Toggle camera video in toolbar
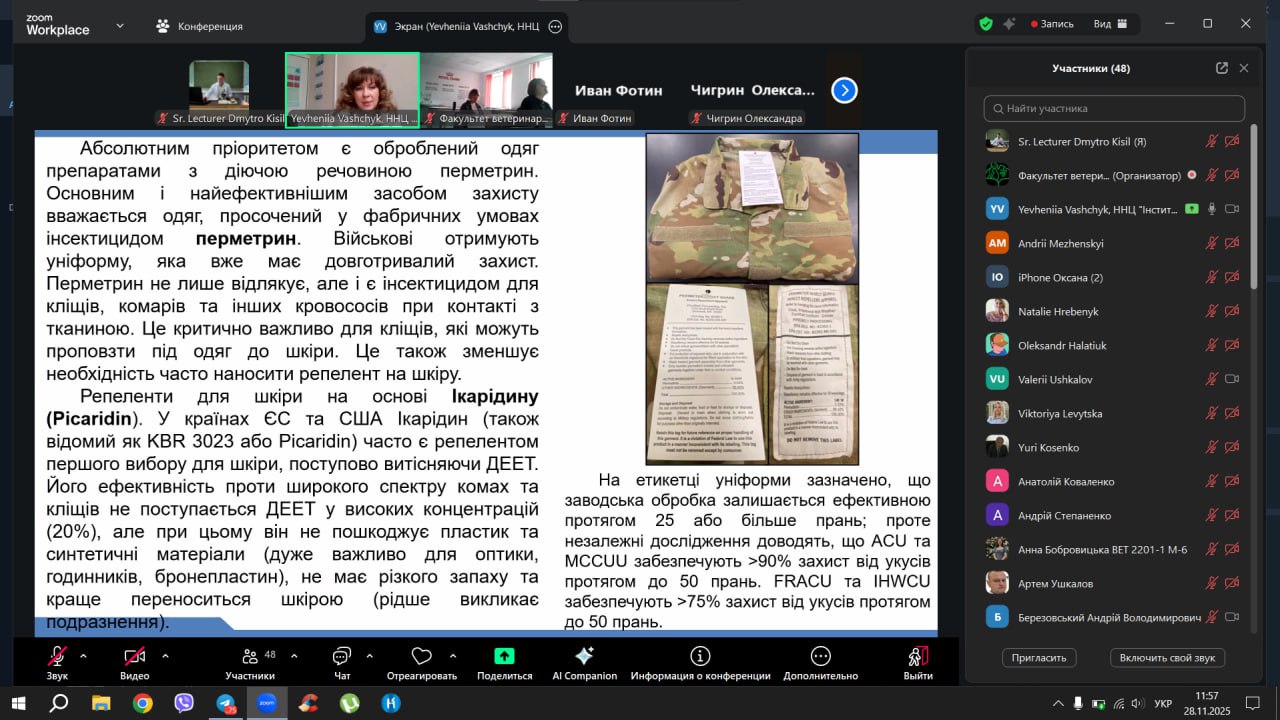Image resolution: width=1280 pixels, height=720 pixels. pos(134,656)
